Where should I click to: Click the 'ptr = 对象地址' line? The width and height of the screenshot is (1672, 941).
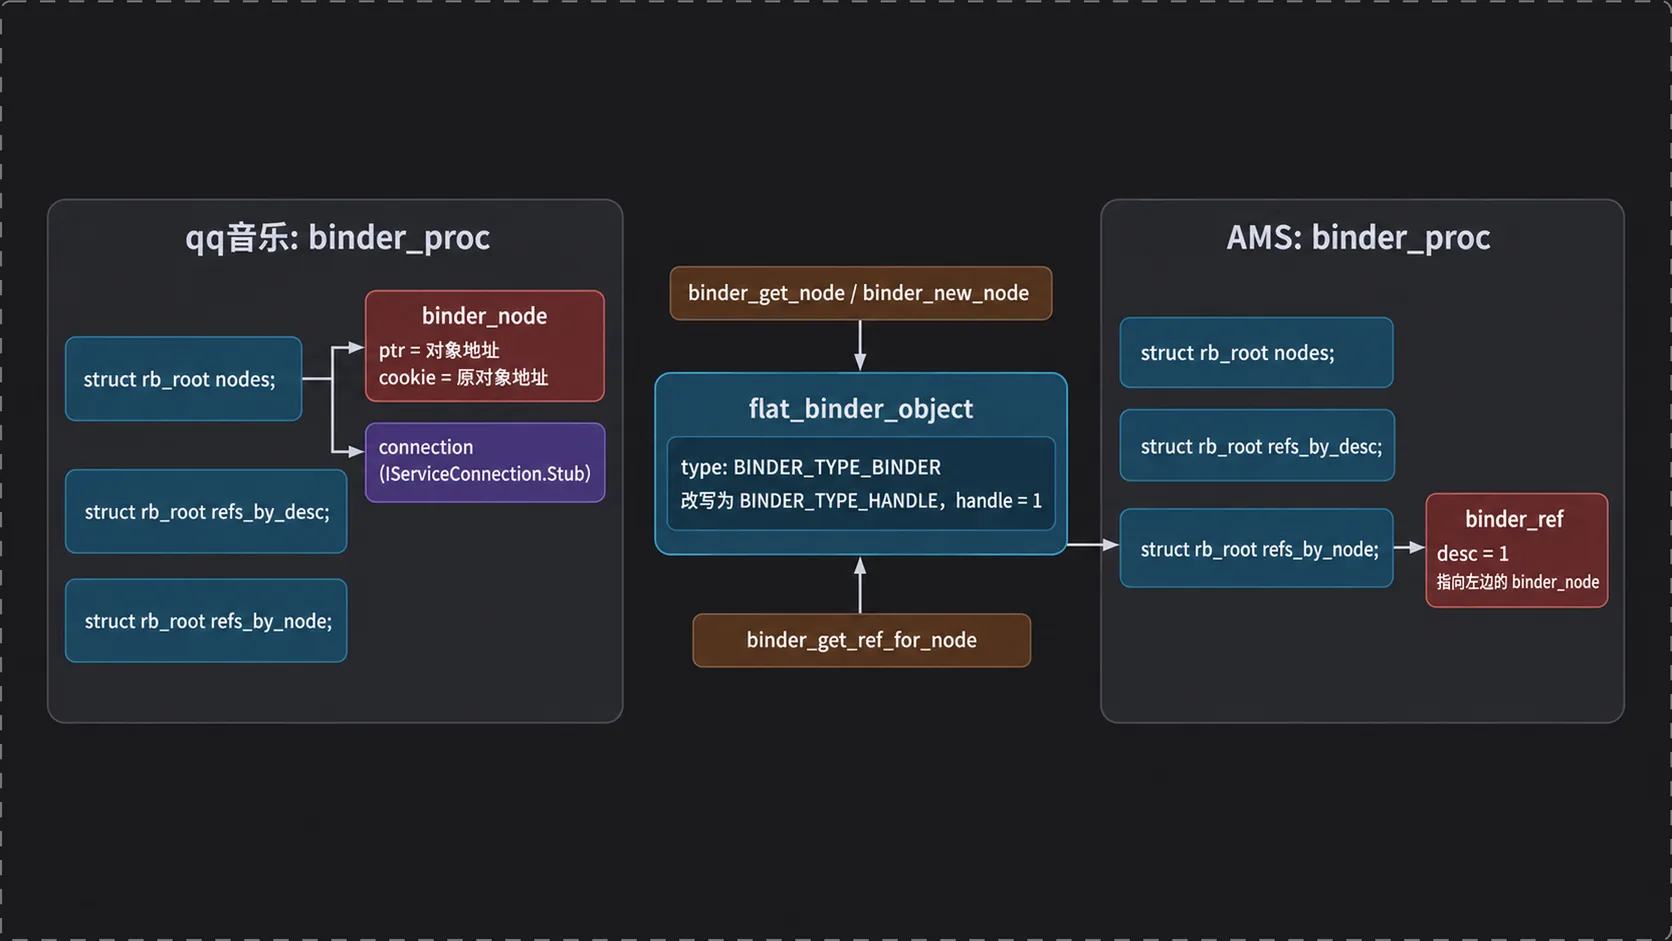(439, 350)
